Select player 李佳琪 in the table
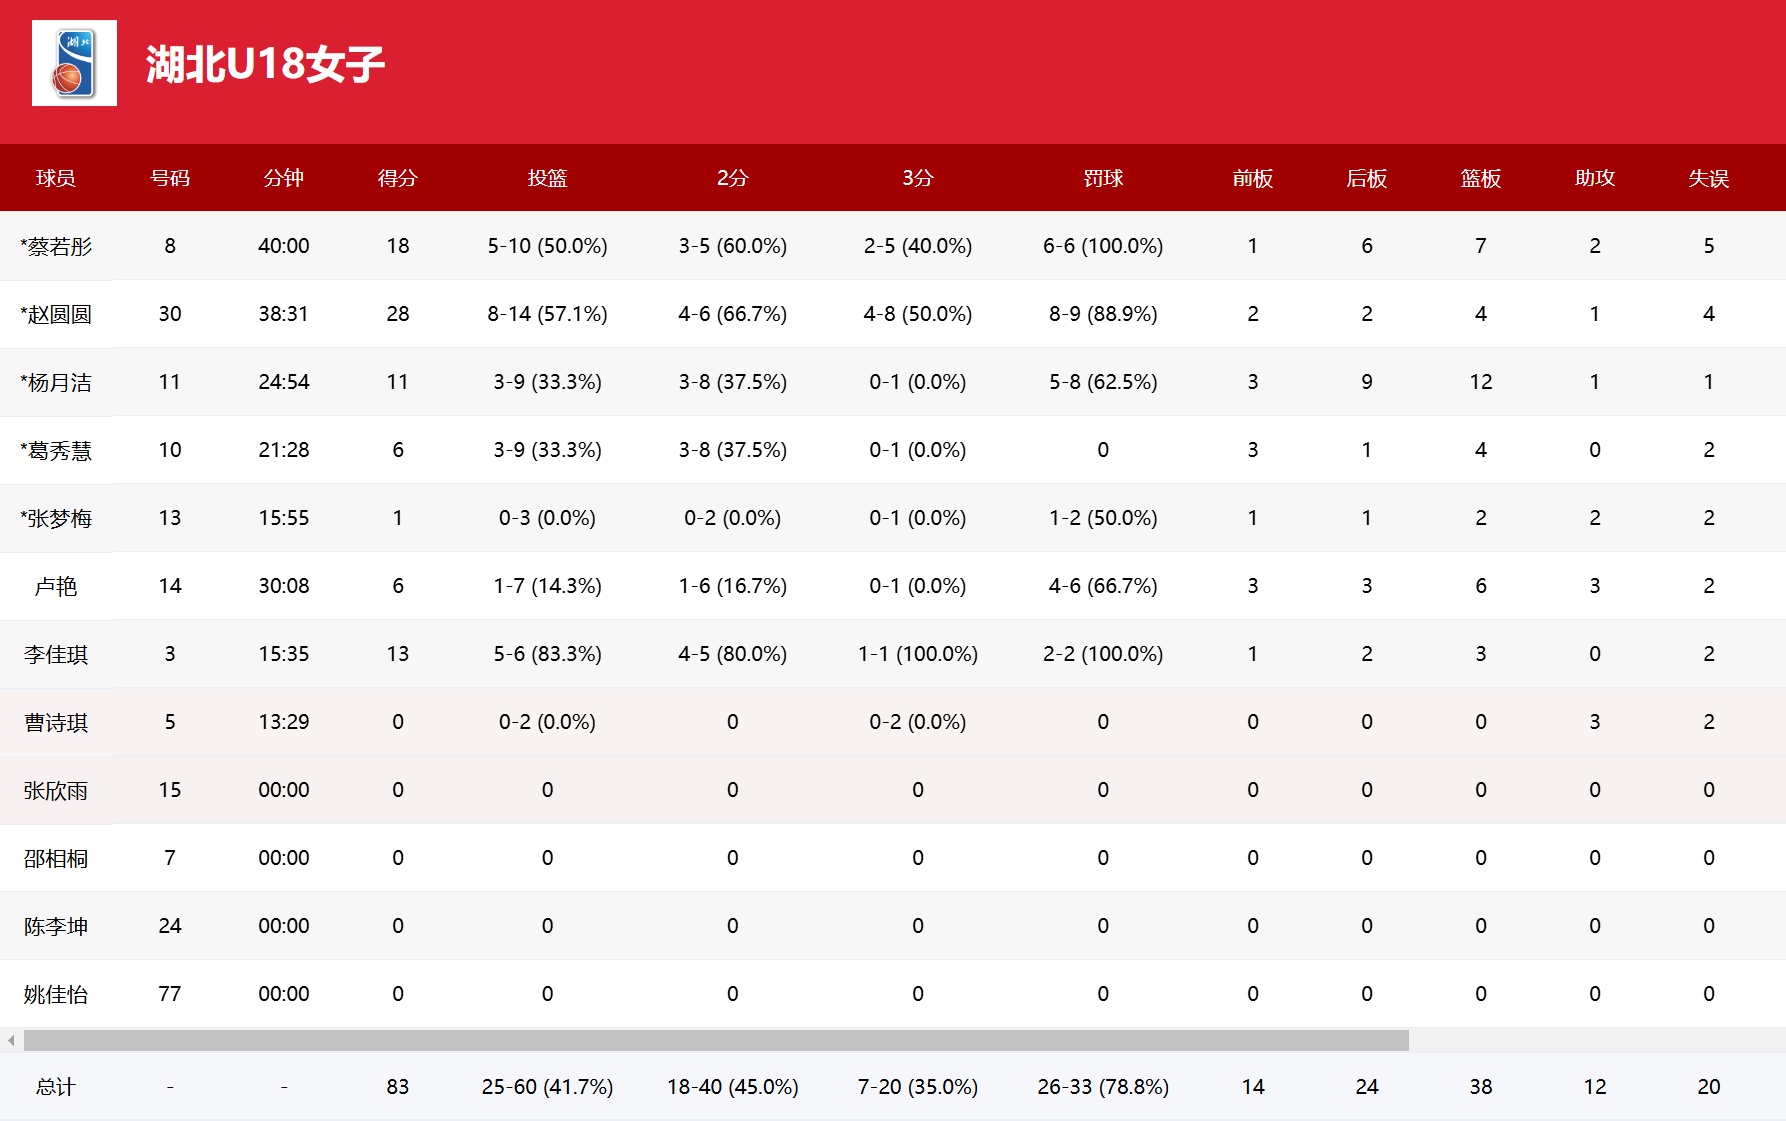The height and width of the screenshot is (1121, 1786). [x=56, y=654]
